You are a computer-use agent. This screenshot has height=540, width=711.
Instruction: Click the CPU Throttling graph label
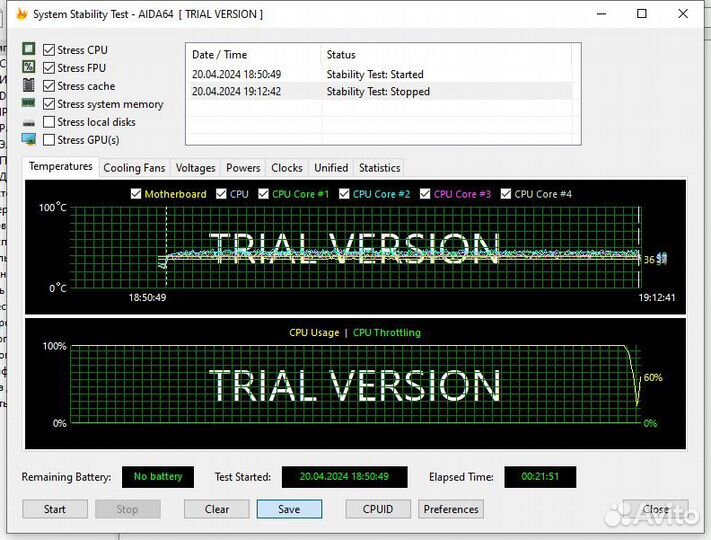point(387,333)
